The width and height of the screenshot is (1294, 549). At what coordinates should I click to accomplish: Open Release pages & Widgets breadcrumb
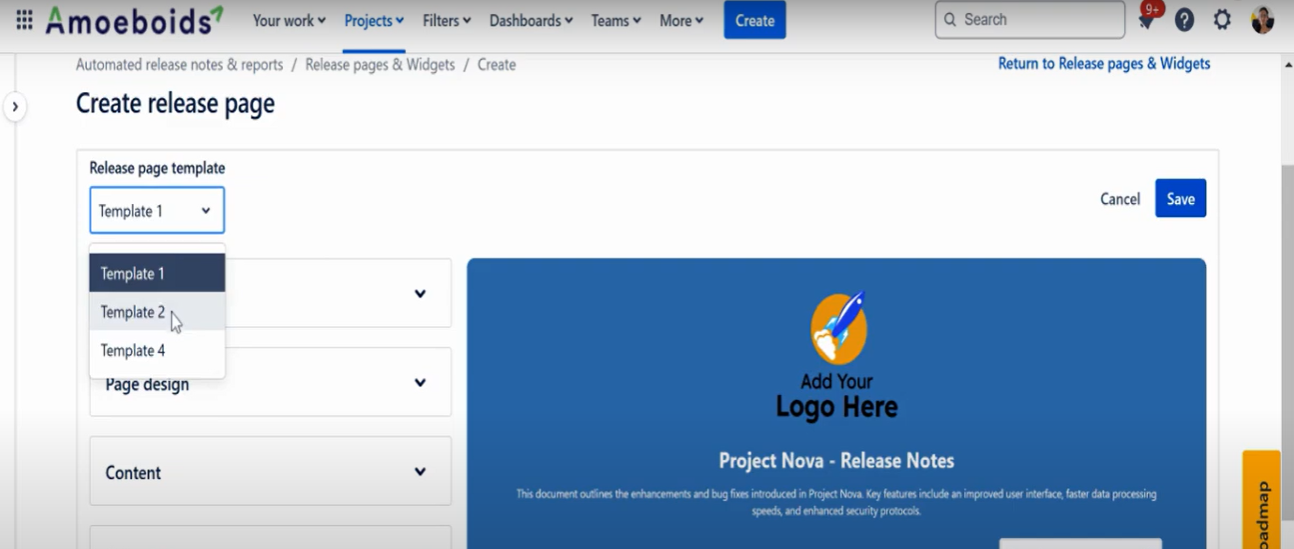coord(380,64)
